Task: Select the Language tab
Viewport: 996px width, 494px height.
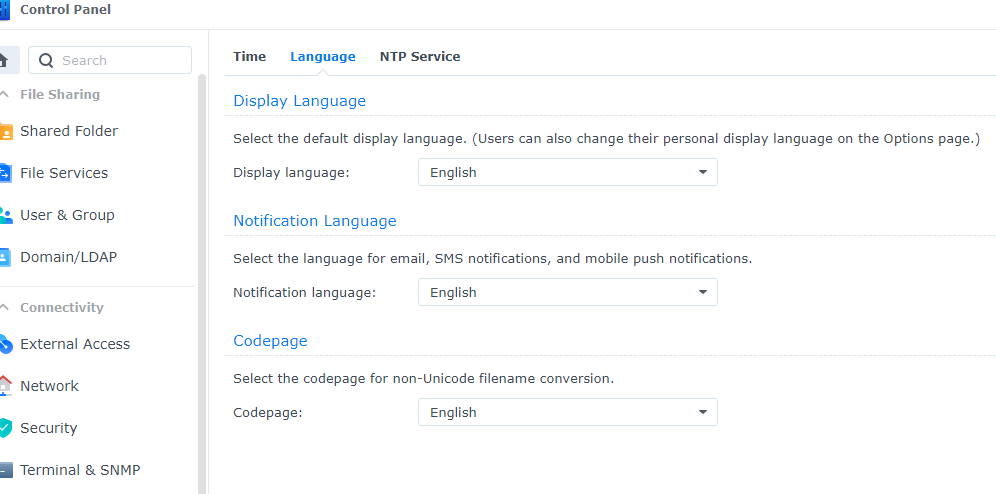Action: coord(322,56)
